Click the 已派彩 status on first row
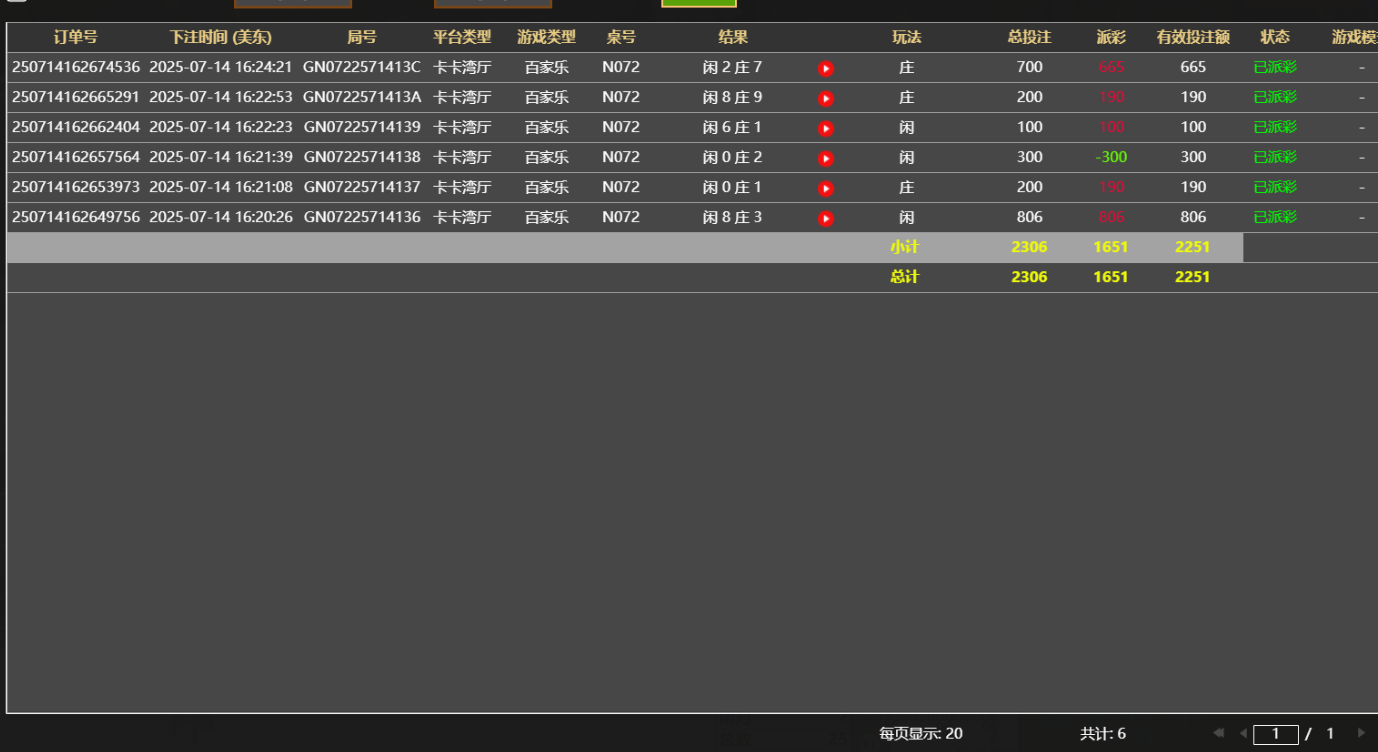The width and height of the screenshot is (1378, 752). [x=1276, y=67]
